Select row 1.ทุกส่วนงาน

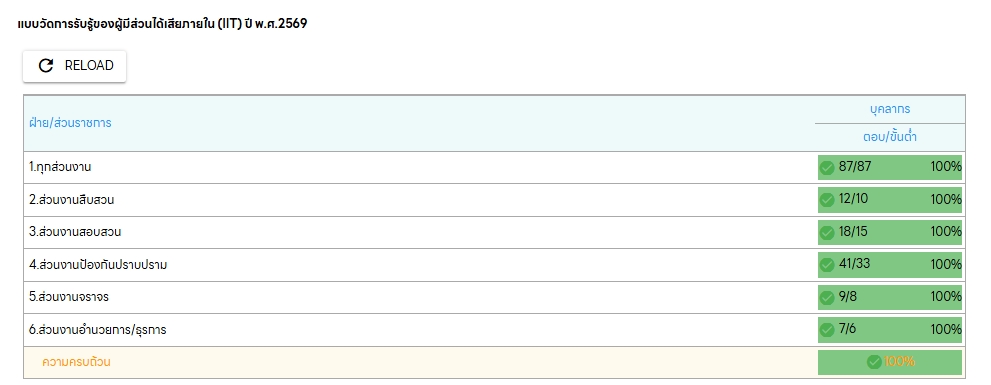tap(494, 168)
